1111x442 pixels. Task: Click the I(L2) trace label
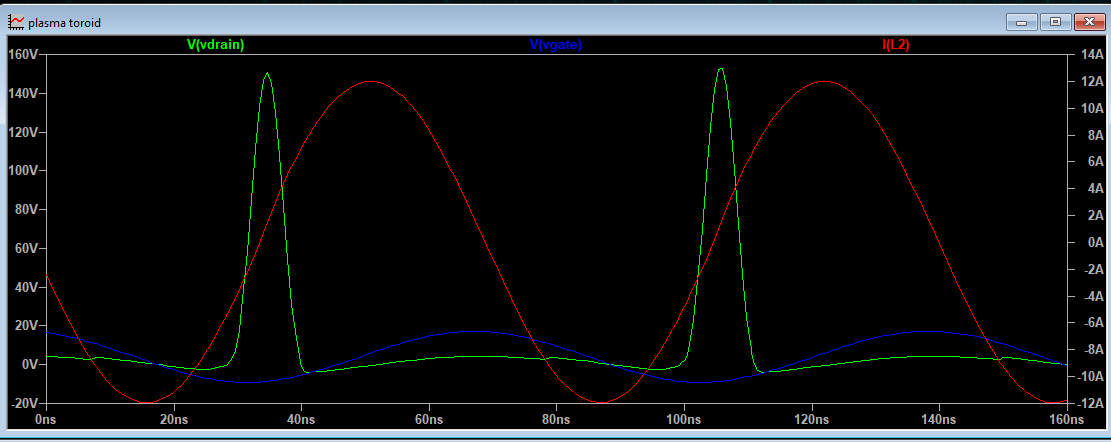[x=895, y=45]
